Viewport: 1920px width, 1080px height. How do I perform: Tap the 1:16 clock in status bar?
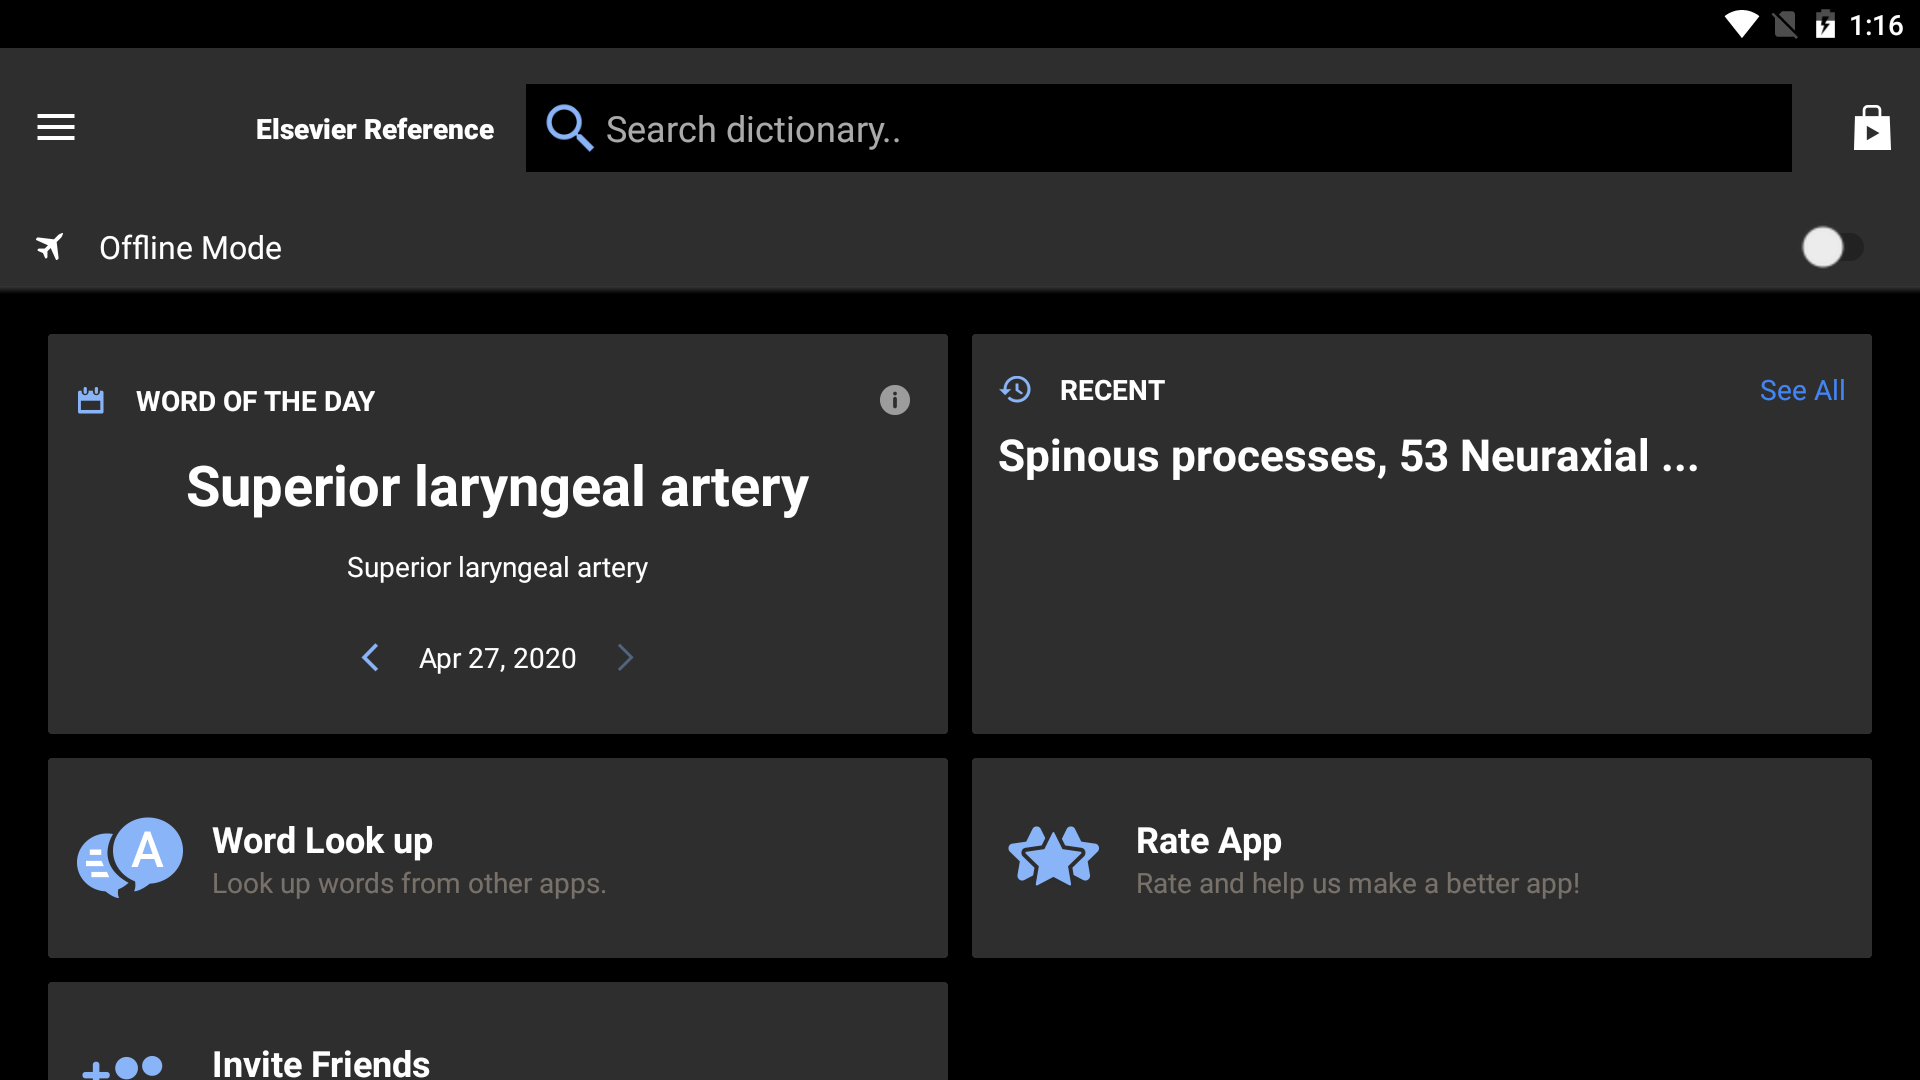tap(1876, 25)
